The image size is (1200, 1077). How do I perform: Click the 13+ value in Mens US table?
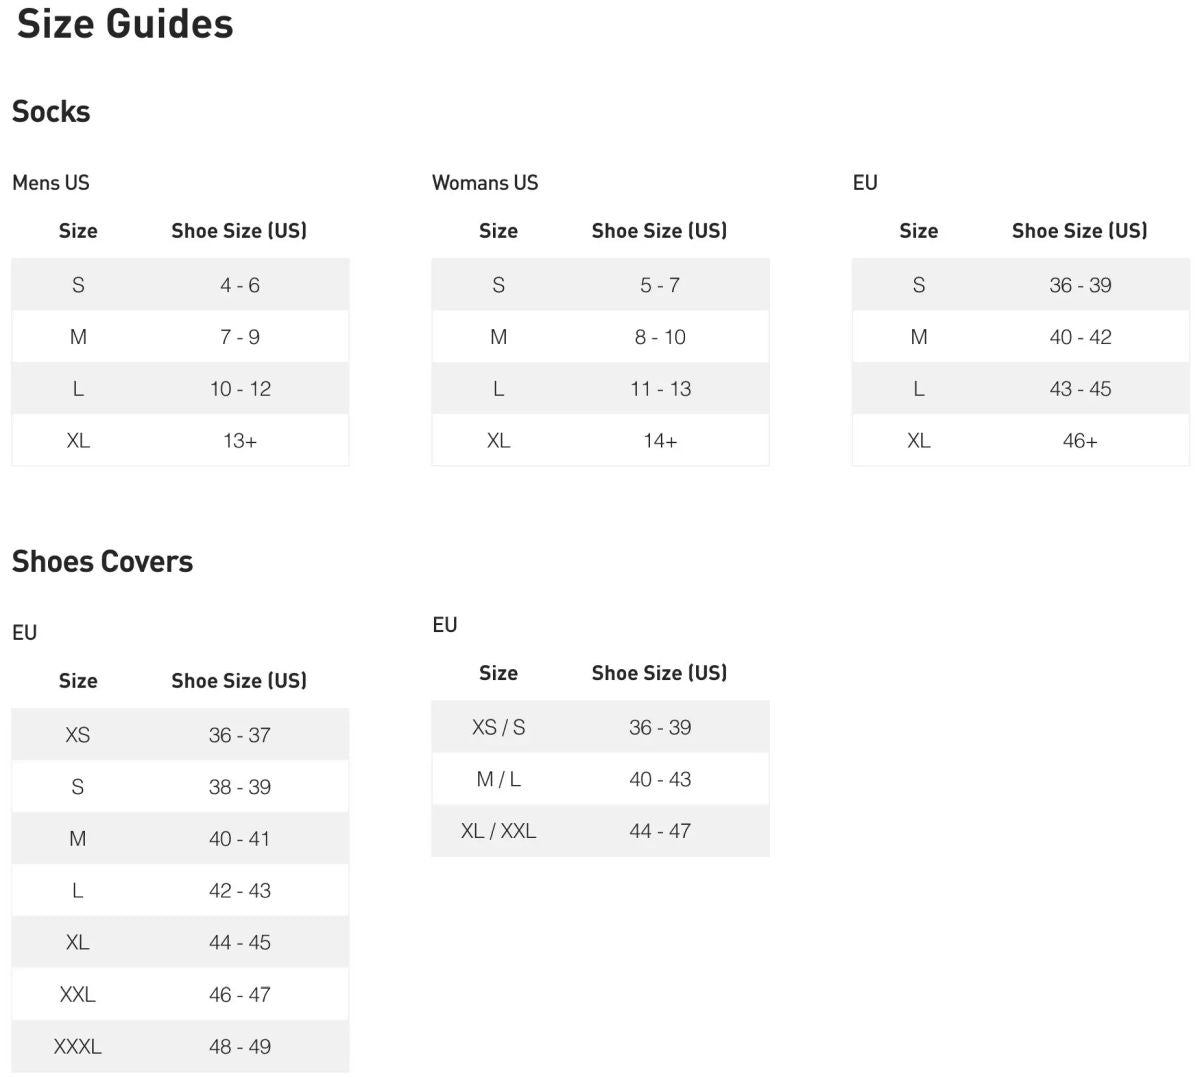(240, 441)
